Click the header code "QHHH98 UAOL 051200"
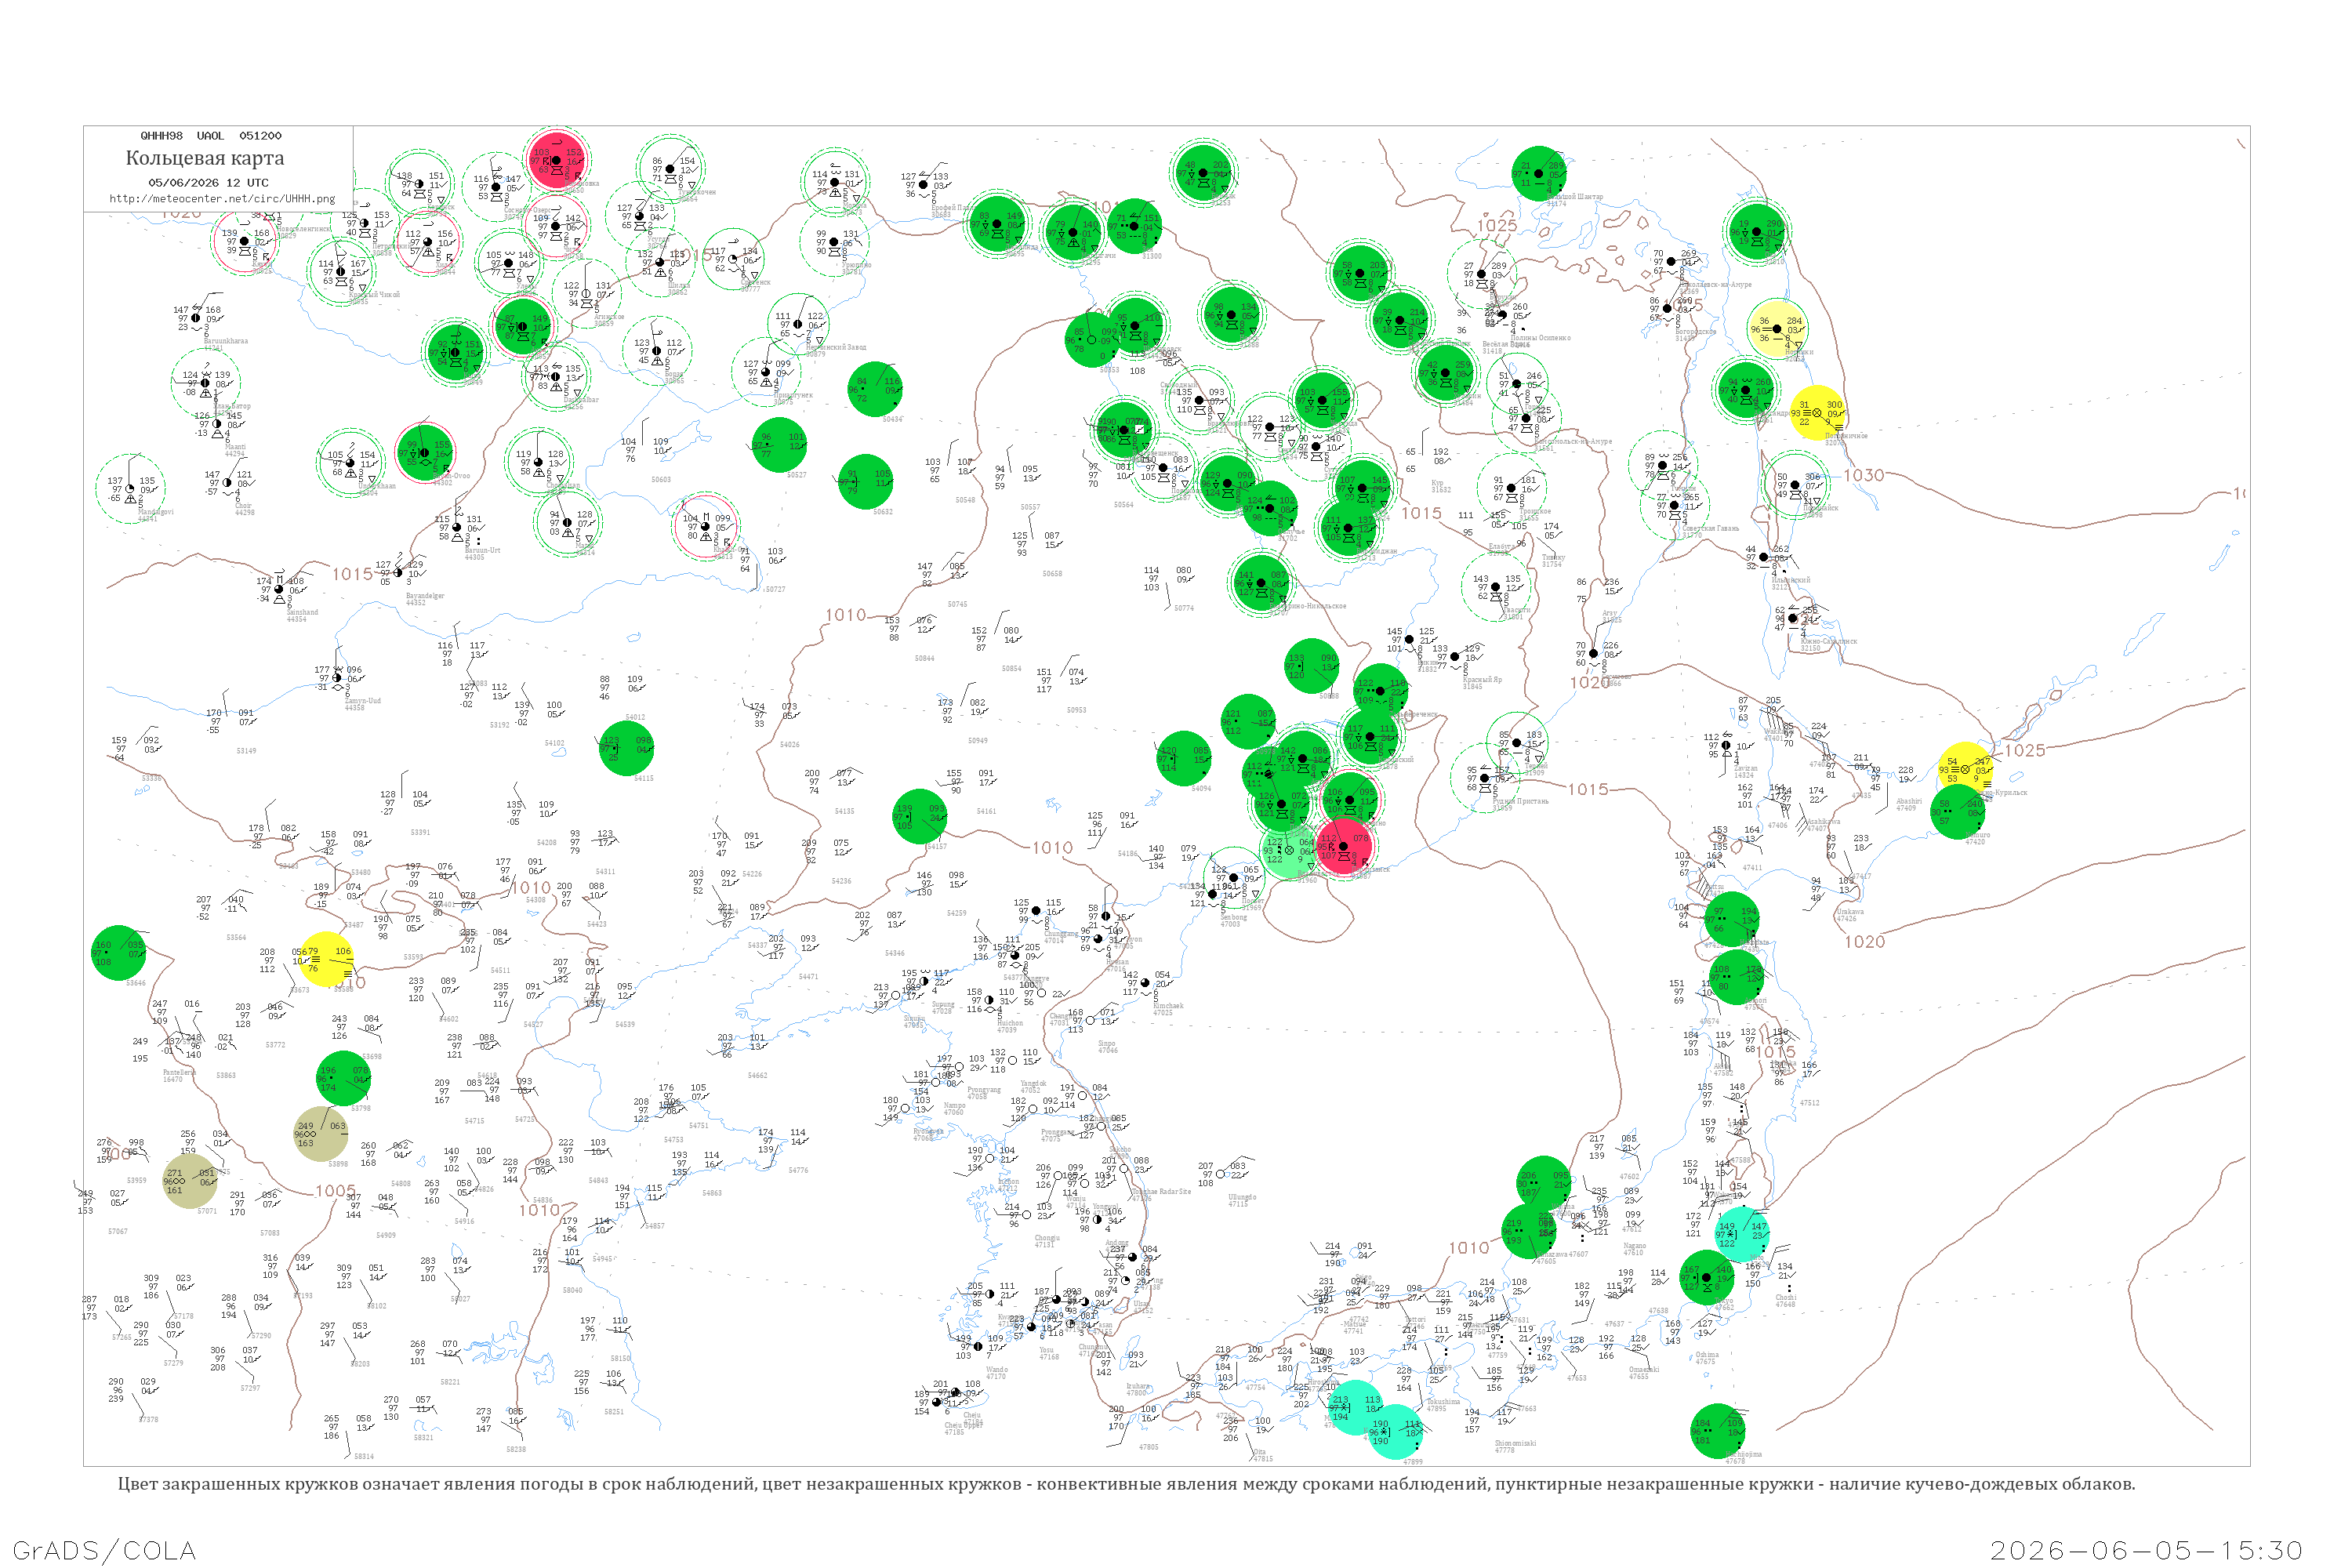The image size is (2352, 1568). pos(211,136)
